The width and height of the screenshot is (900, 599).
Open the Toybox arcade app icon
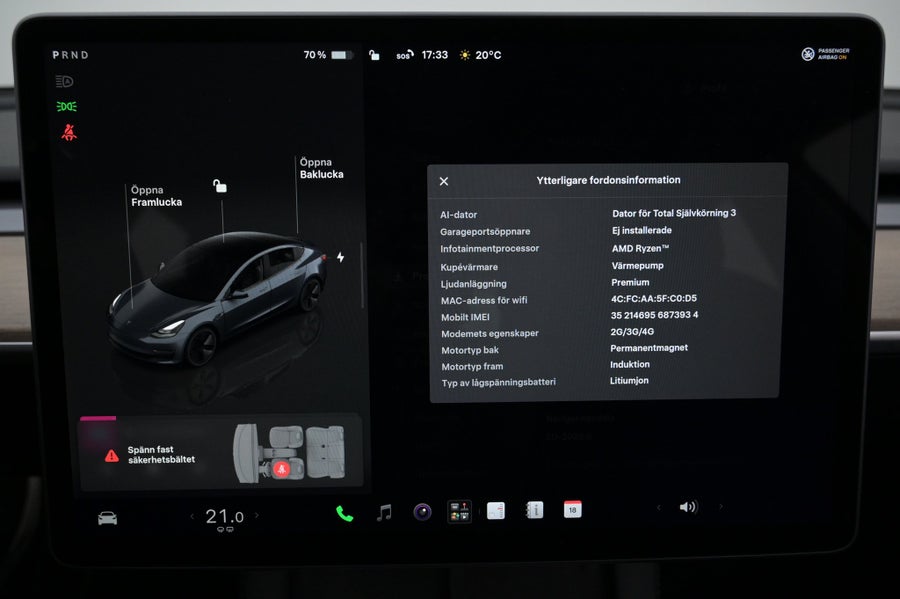[459, 511]
